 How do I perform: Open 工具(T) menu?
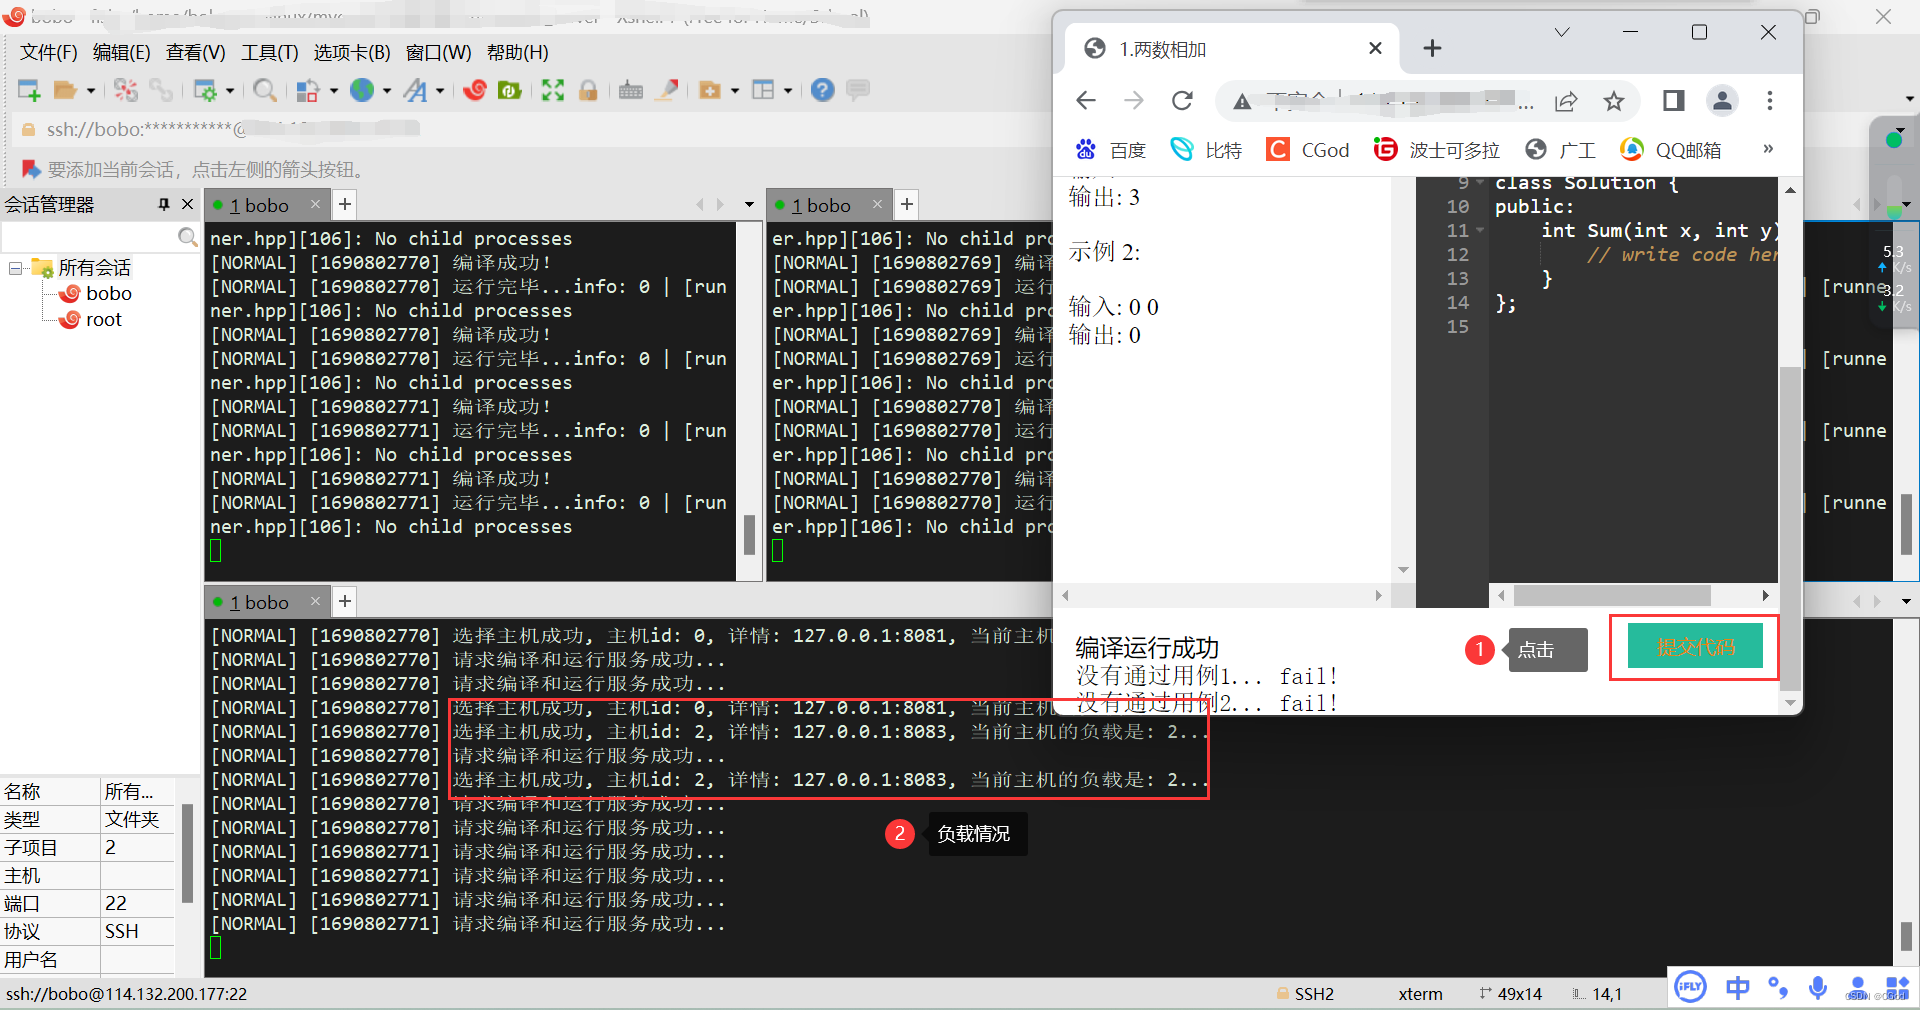pyautogui.click(x=269, y=52)
